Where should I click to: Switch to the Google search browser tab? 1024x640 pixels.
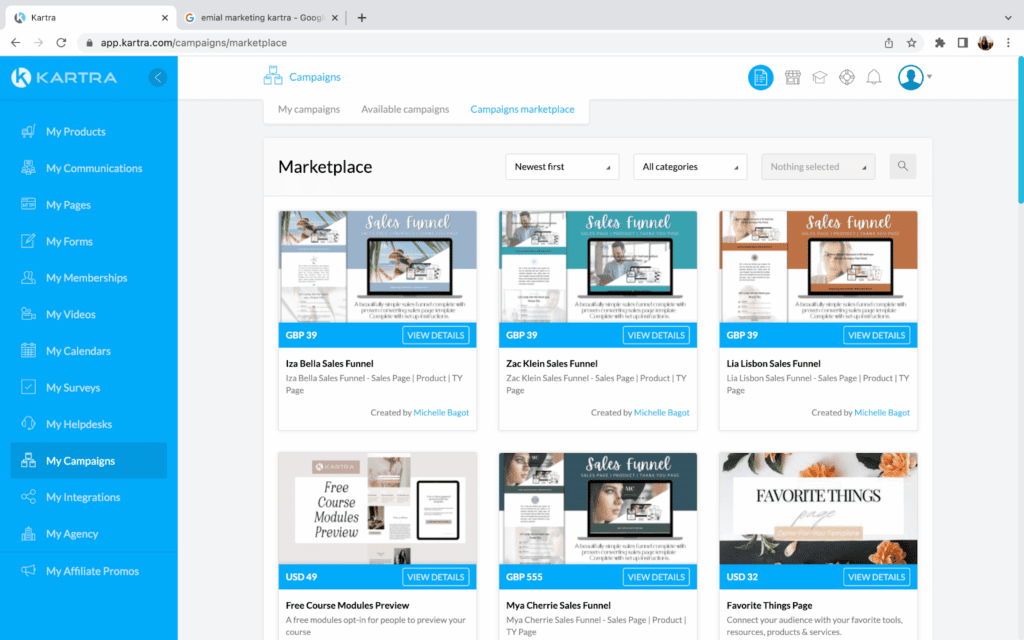tap(261, 18)
